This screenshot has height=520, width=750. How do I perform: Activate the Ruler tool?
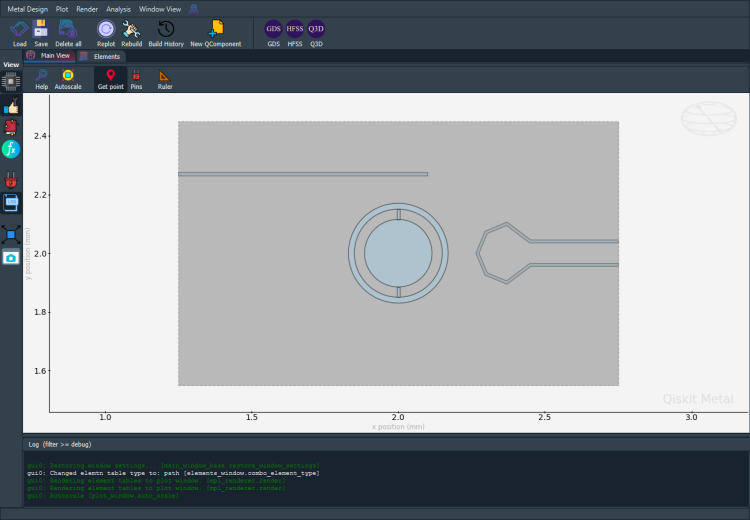click(x=165, y=79)
